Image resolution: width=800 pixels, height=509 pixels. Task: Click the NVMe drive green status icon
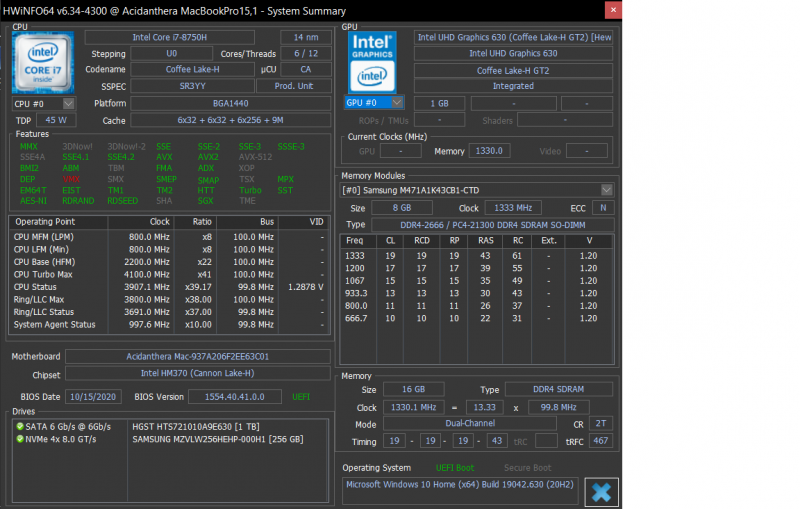(x=20, y=439)
